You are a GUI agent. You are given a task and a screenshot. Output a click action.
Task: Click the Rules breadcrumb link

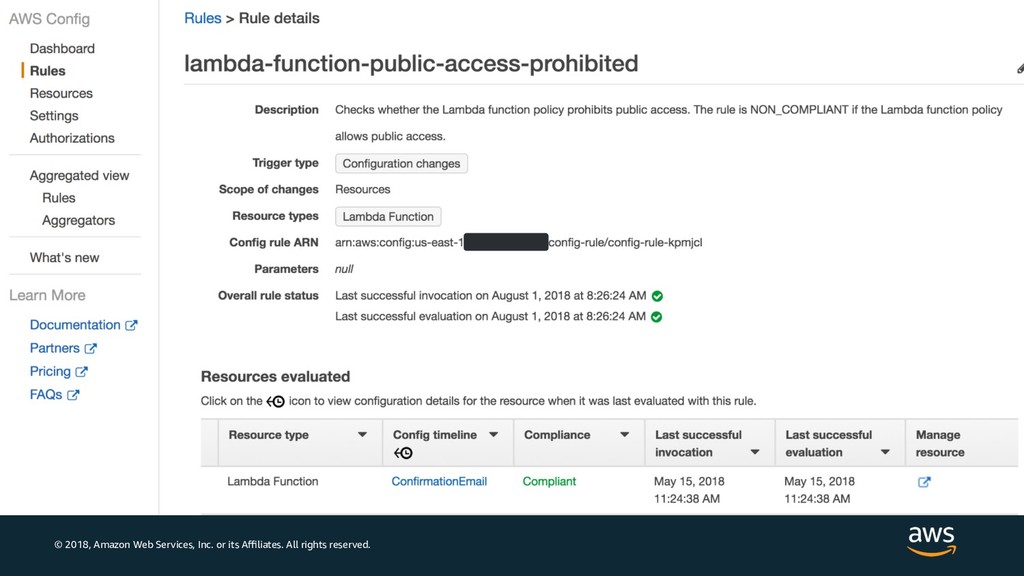pyautogui.click(x=203, y=18)
